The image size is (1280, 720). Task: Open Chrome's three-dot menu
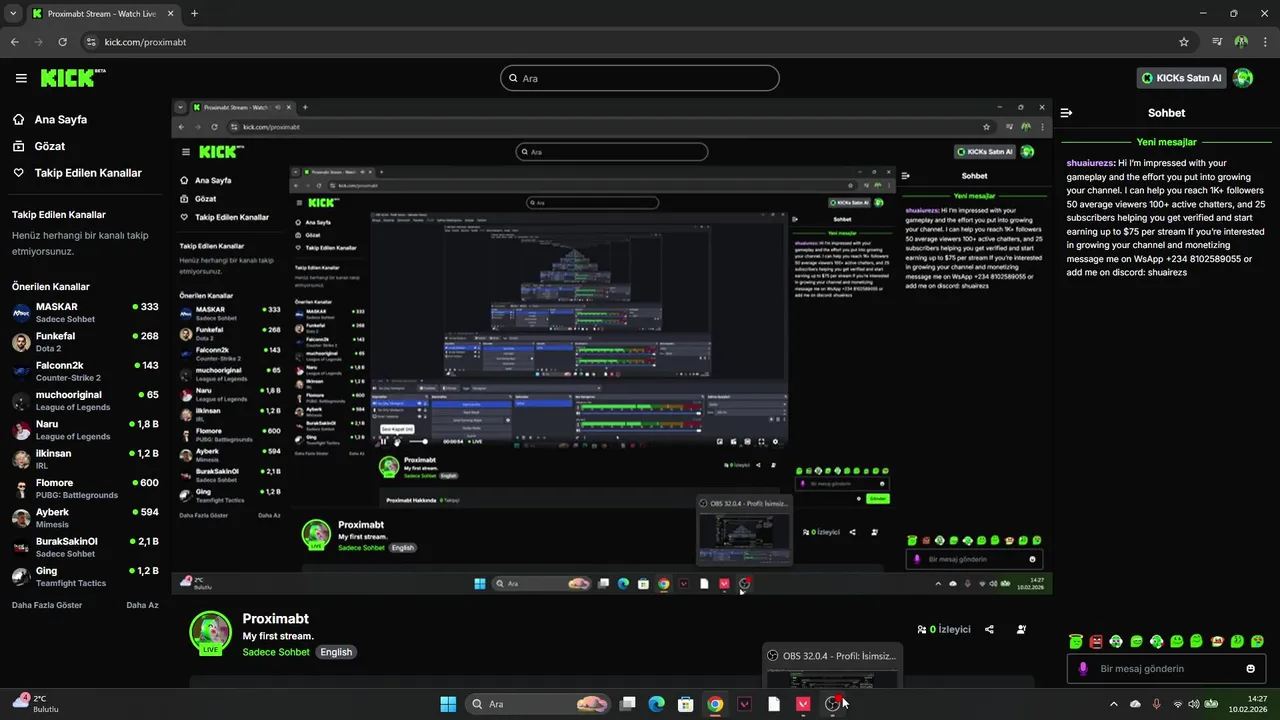[1265, 42]
